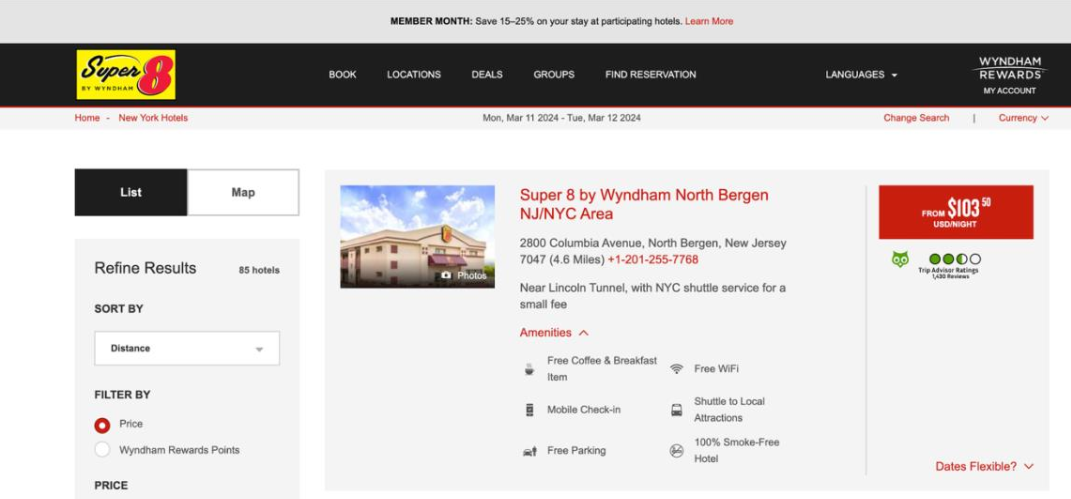The image size is (1071, 499).
Task: Click the Refine Results heading
Action: pos(145,268)
